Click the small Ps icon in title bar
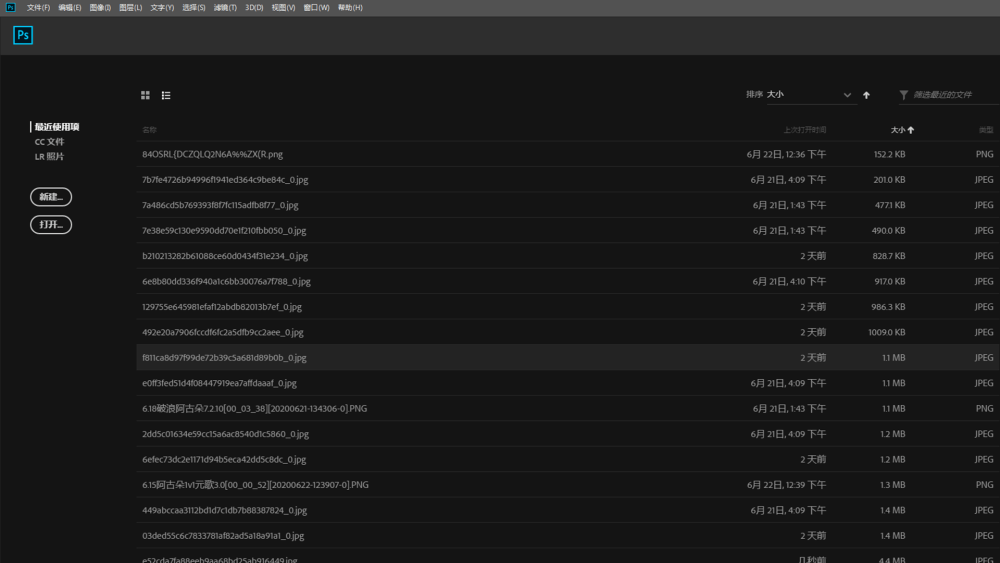Screen dimensions: 1000x563 point(11,7)
